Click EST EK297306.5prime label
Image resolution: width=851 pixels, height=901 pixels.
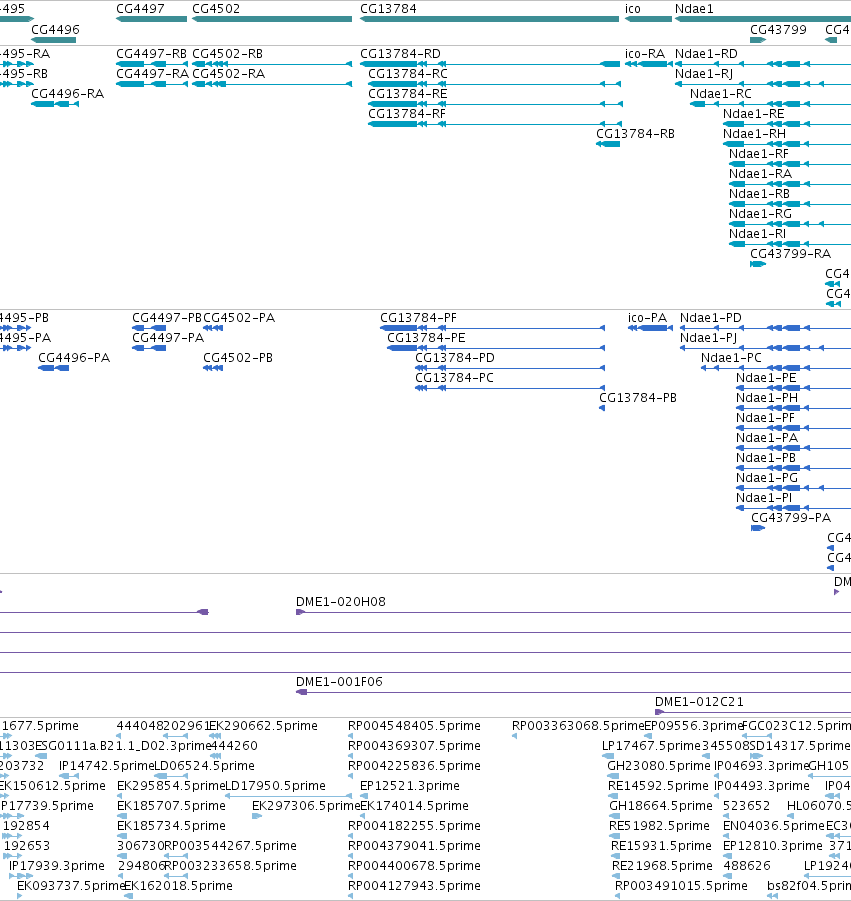click(x=306, y=806)
